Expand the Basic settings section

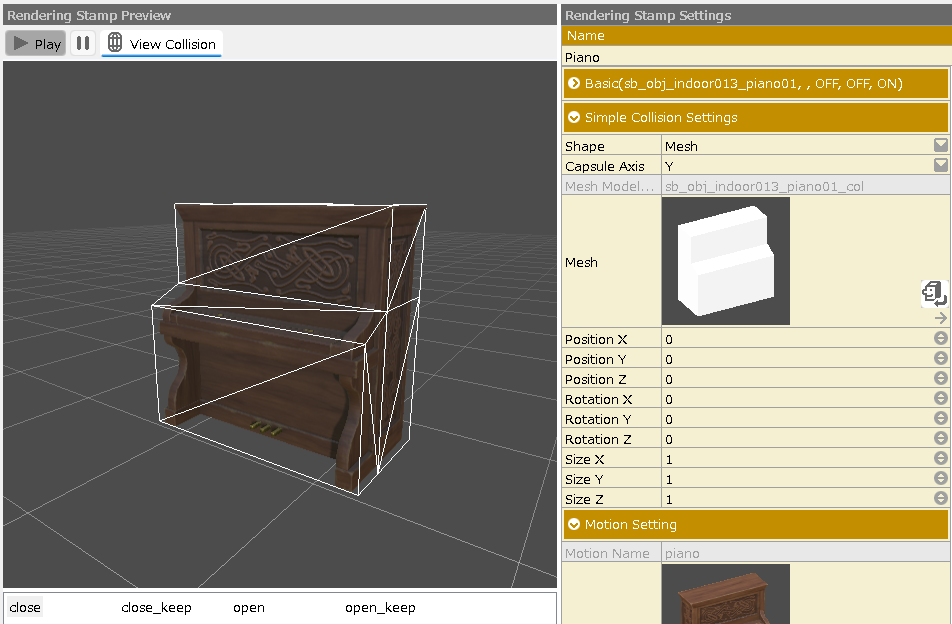(x=574, y=84)
